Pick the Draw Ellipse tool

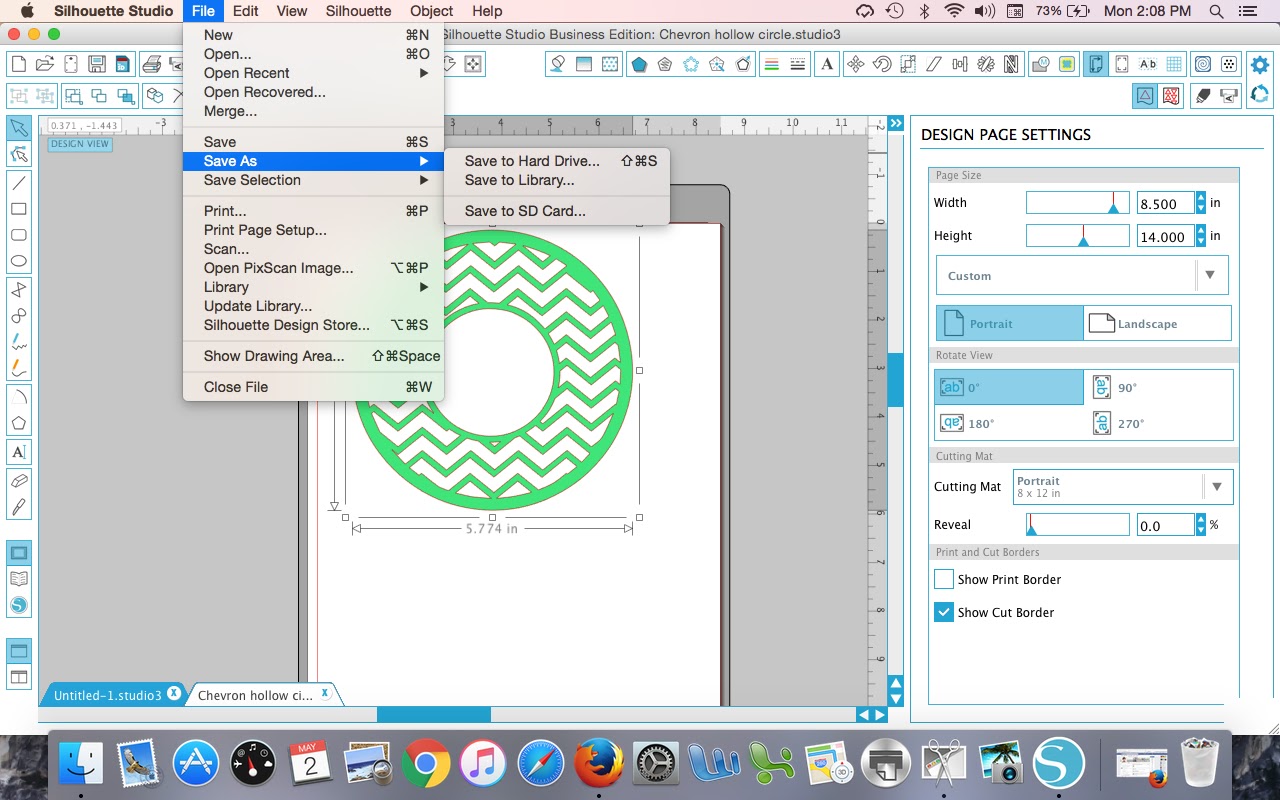tap(18, 260)
